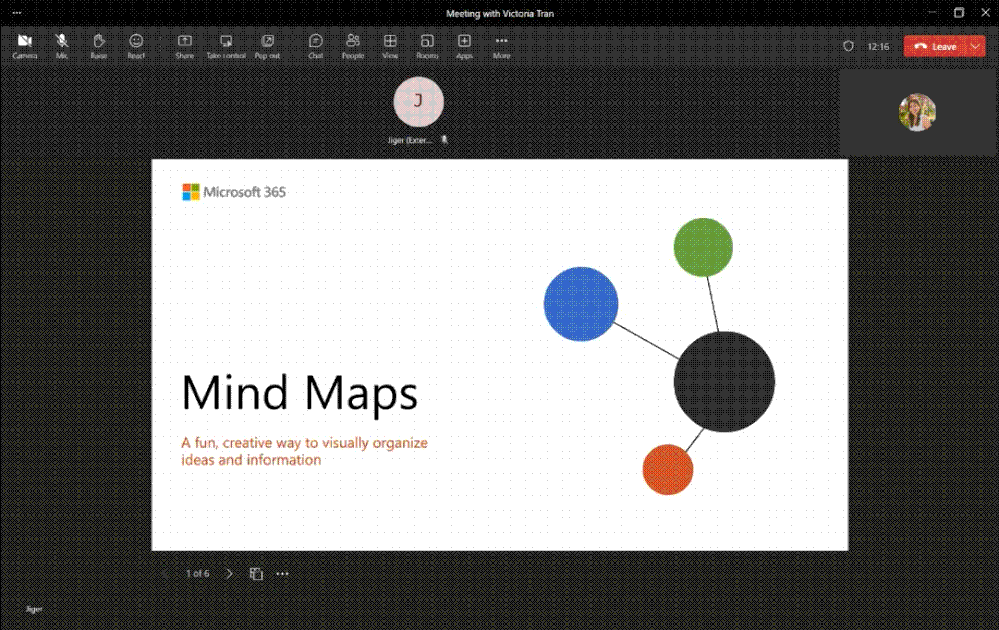This screenshot has height=630, width=999.
Task: Take control of the presentation
Action: point(226,46)
